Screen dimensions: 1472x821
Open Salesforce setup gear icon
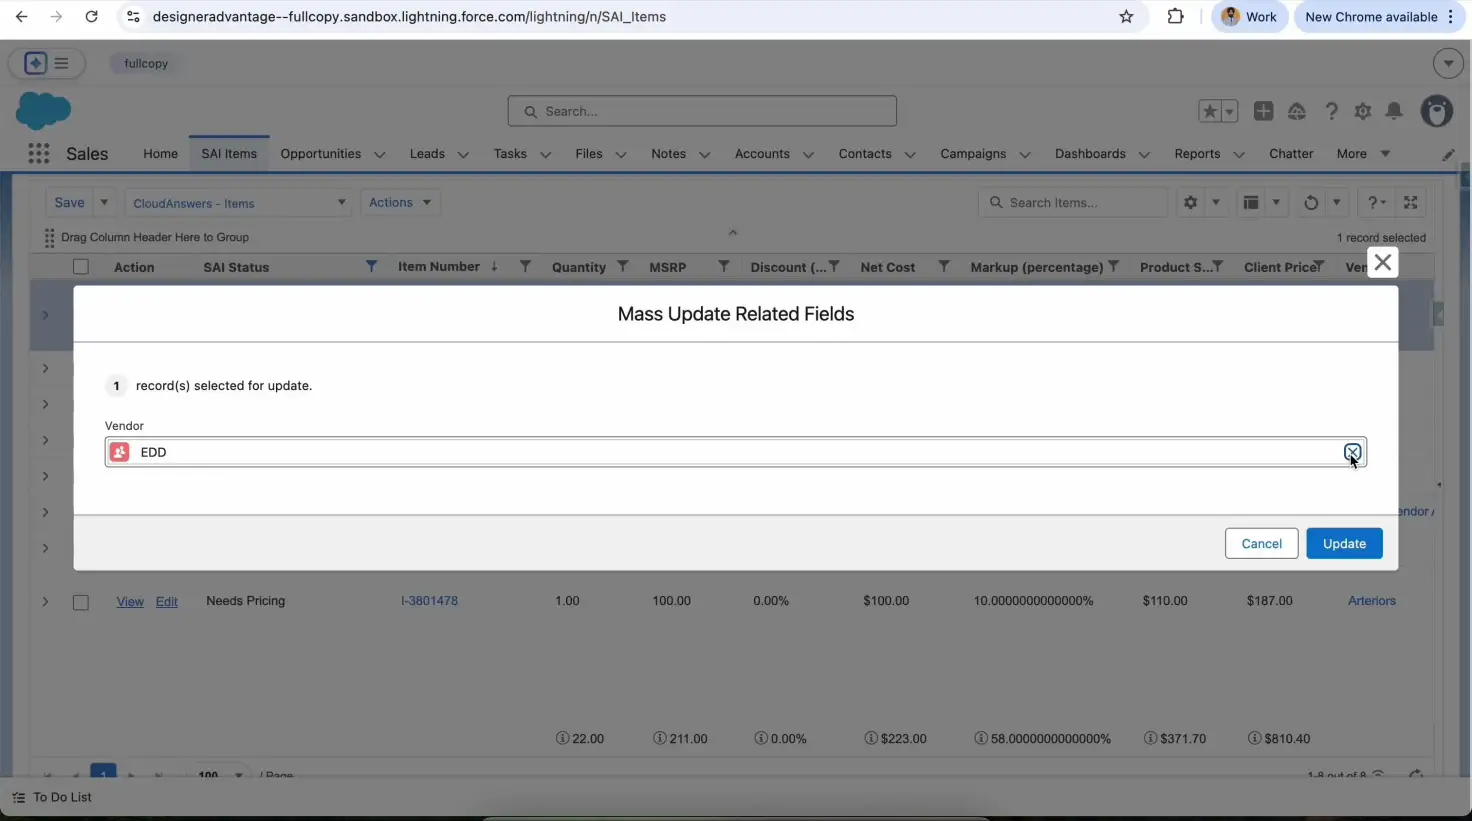[1362, 111]
